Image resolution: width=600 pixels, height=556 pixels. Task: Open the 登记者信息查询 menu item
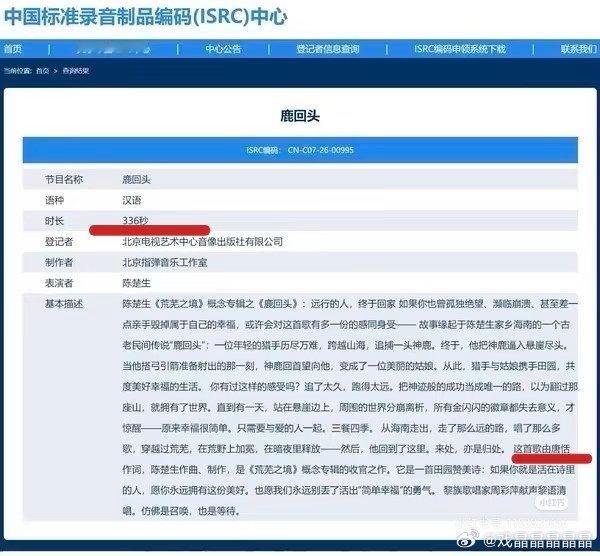pos(328,49)
